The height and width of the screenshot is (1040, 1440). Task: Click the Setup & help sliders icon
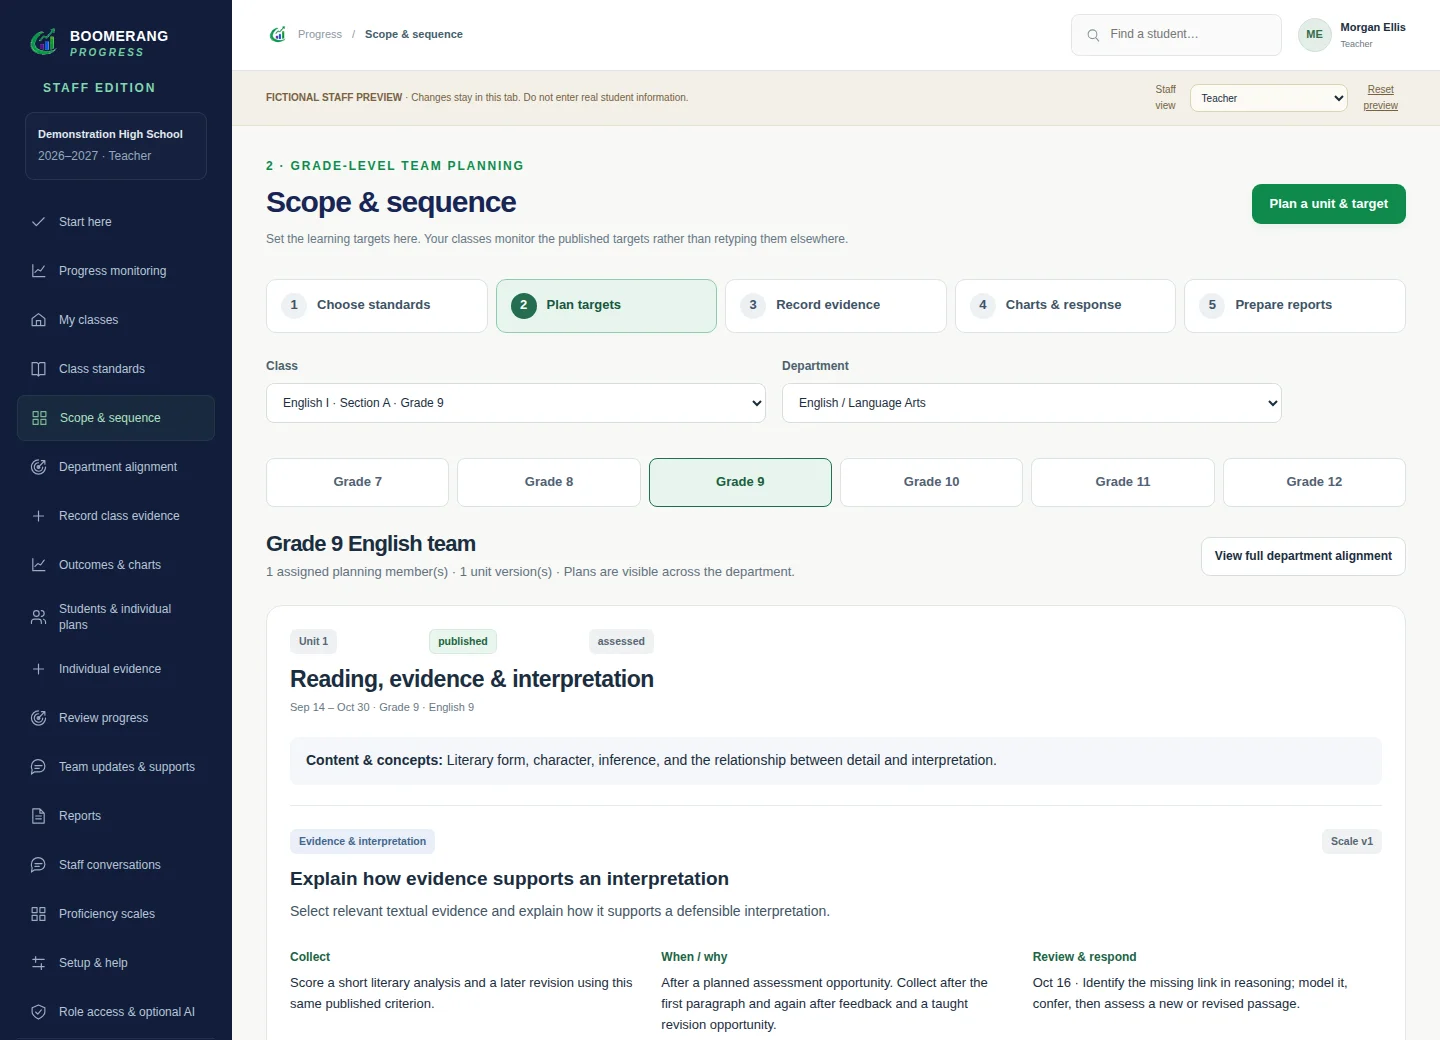[x=38, y=963]
